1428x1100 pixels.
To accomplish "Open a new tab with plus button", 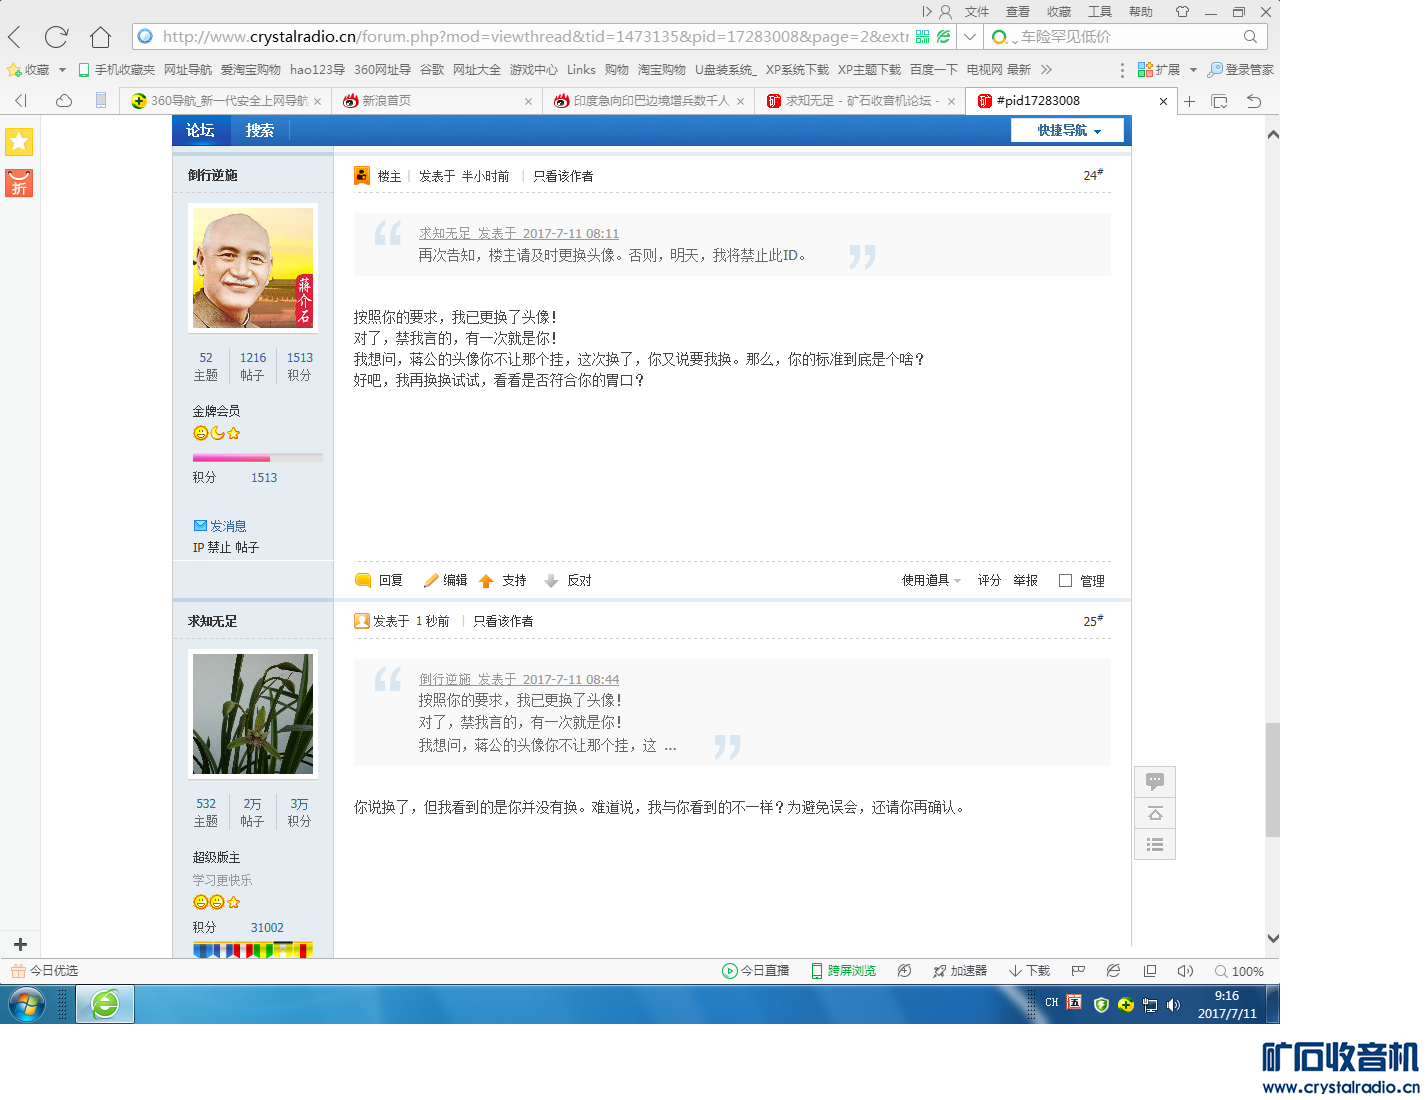I will 1190,101.
